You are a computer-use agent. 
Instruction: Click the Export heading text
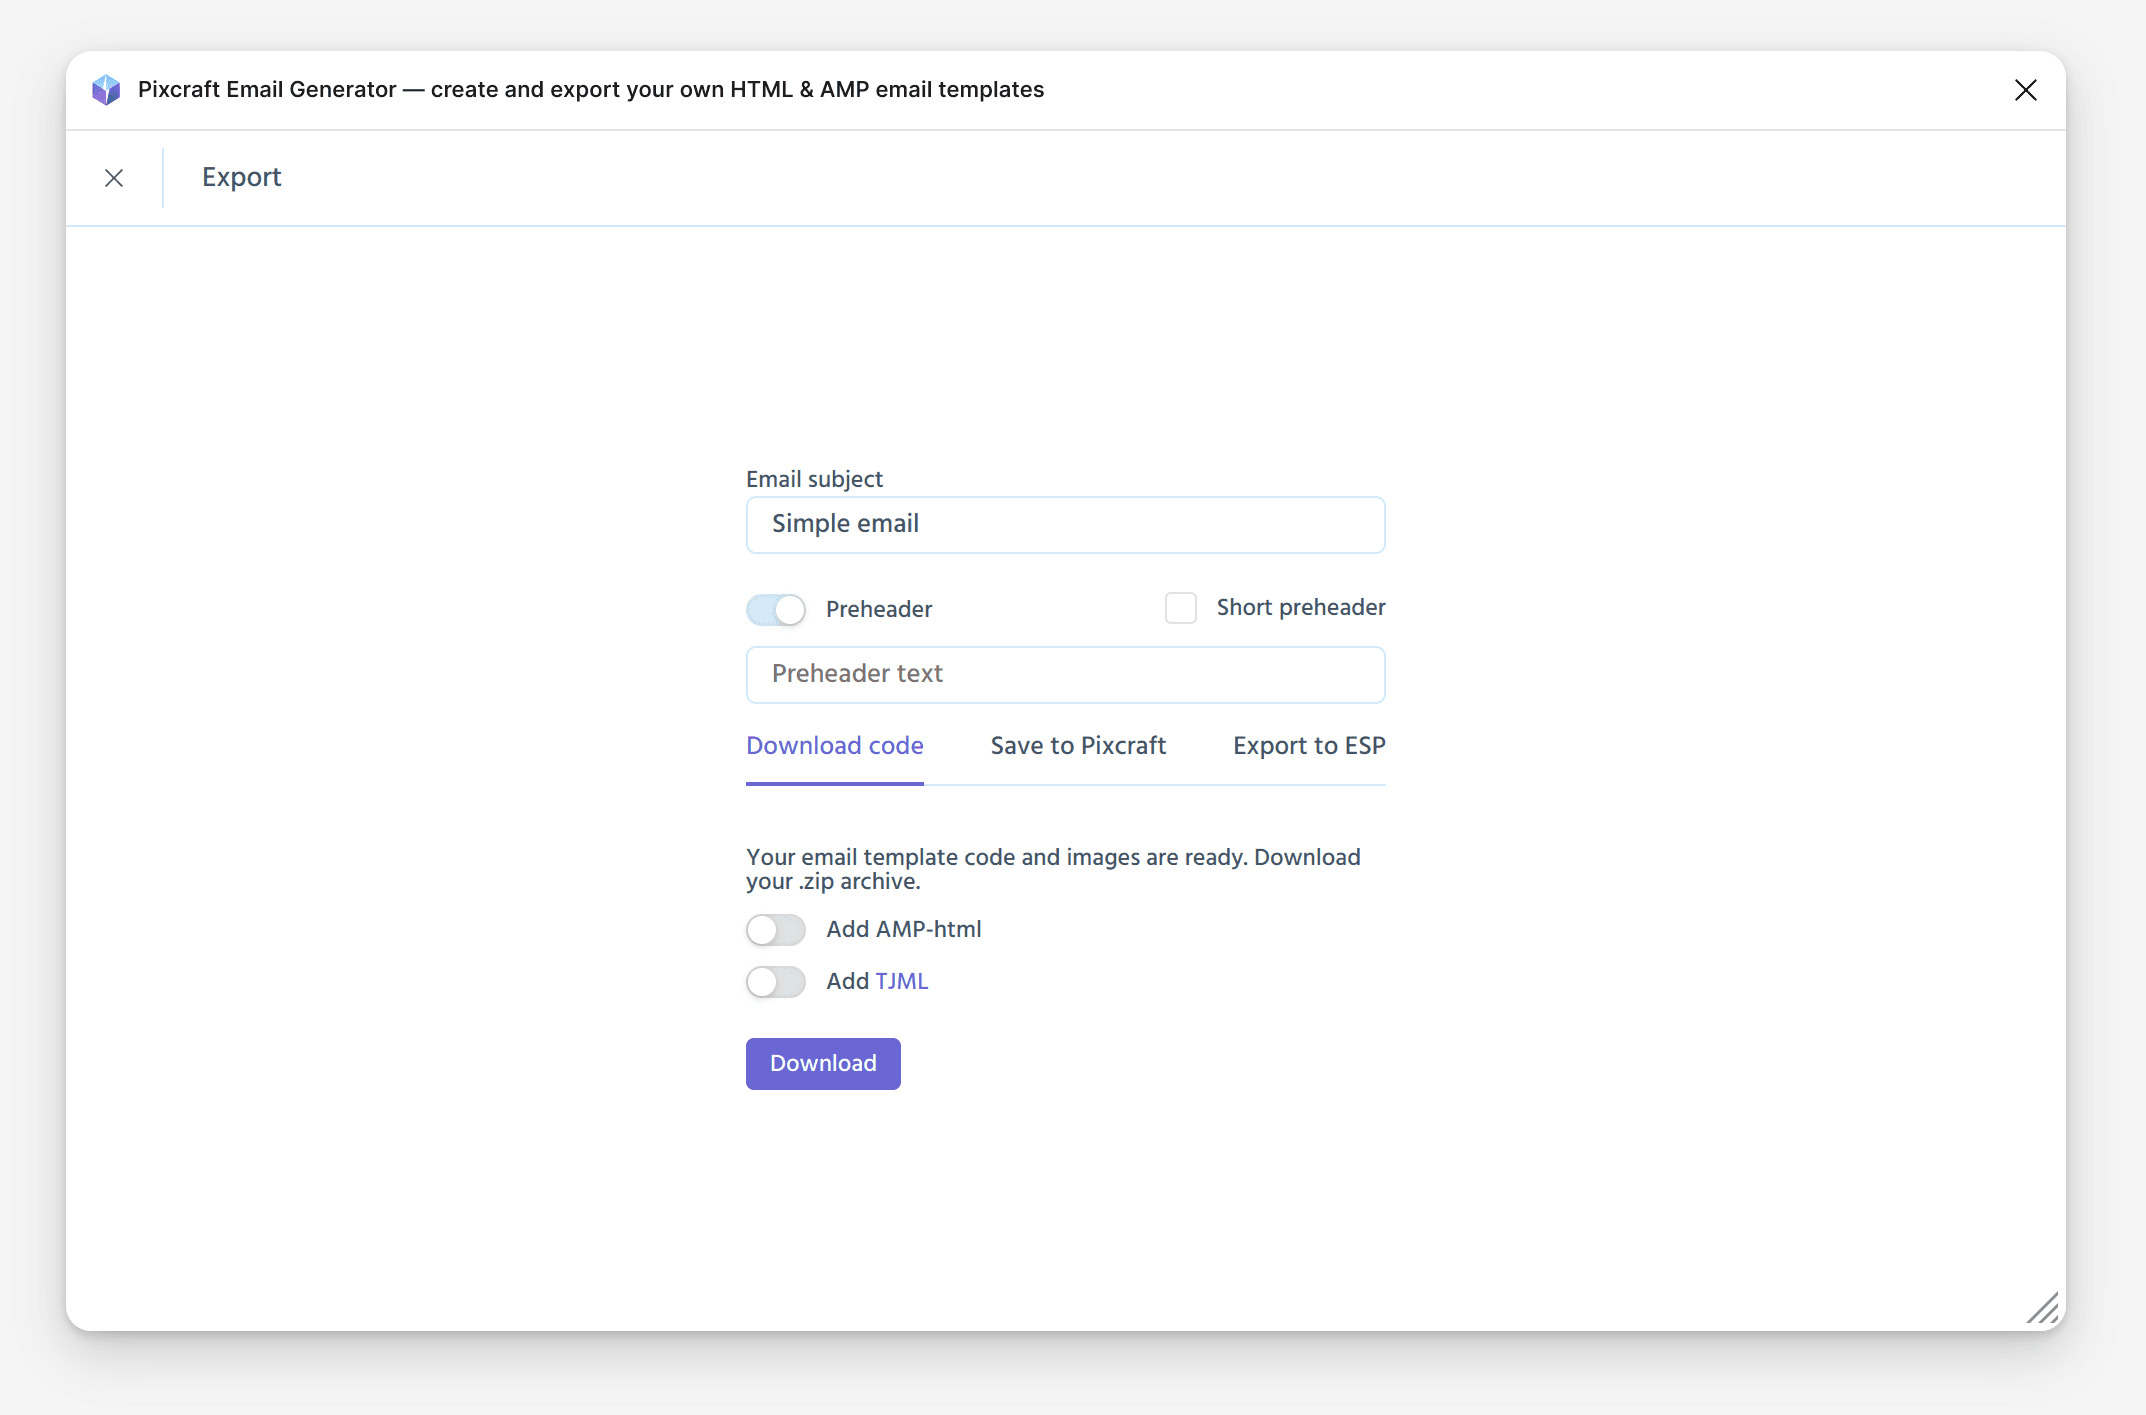coord(241,178)
